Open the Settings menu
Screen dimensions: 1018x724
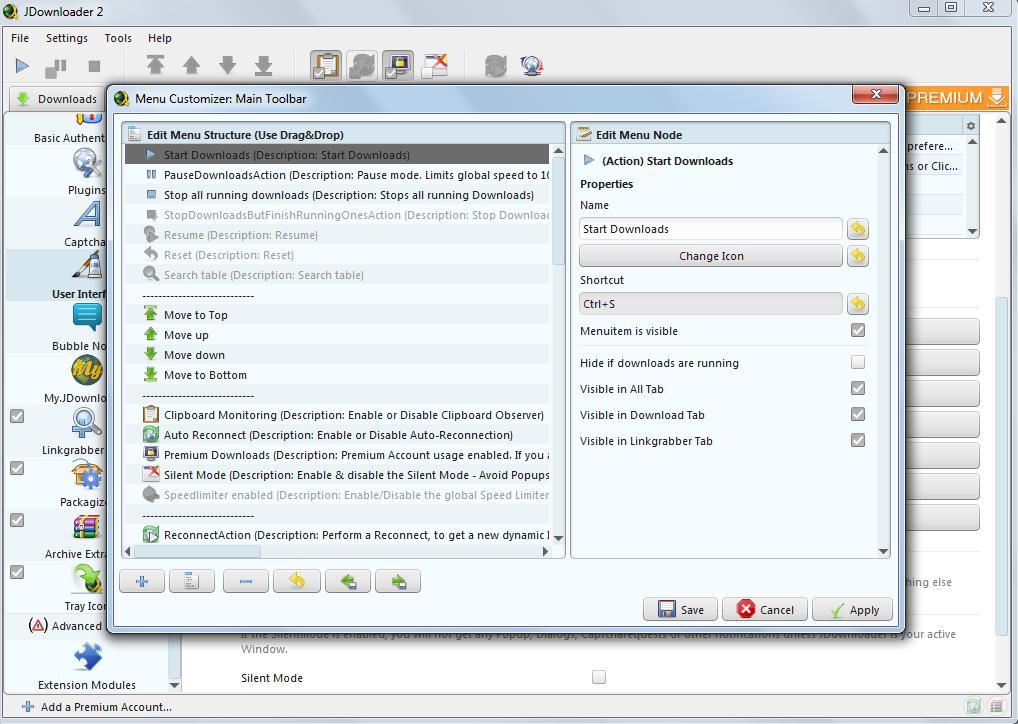[67, 38]
